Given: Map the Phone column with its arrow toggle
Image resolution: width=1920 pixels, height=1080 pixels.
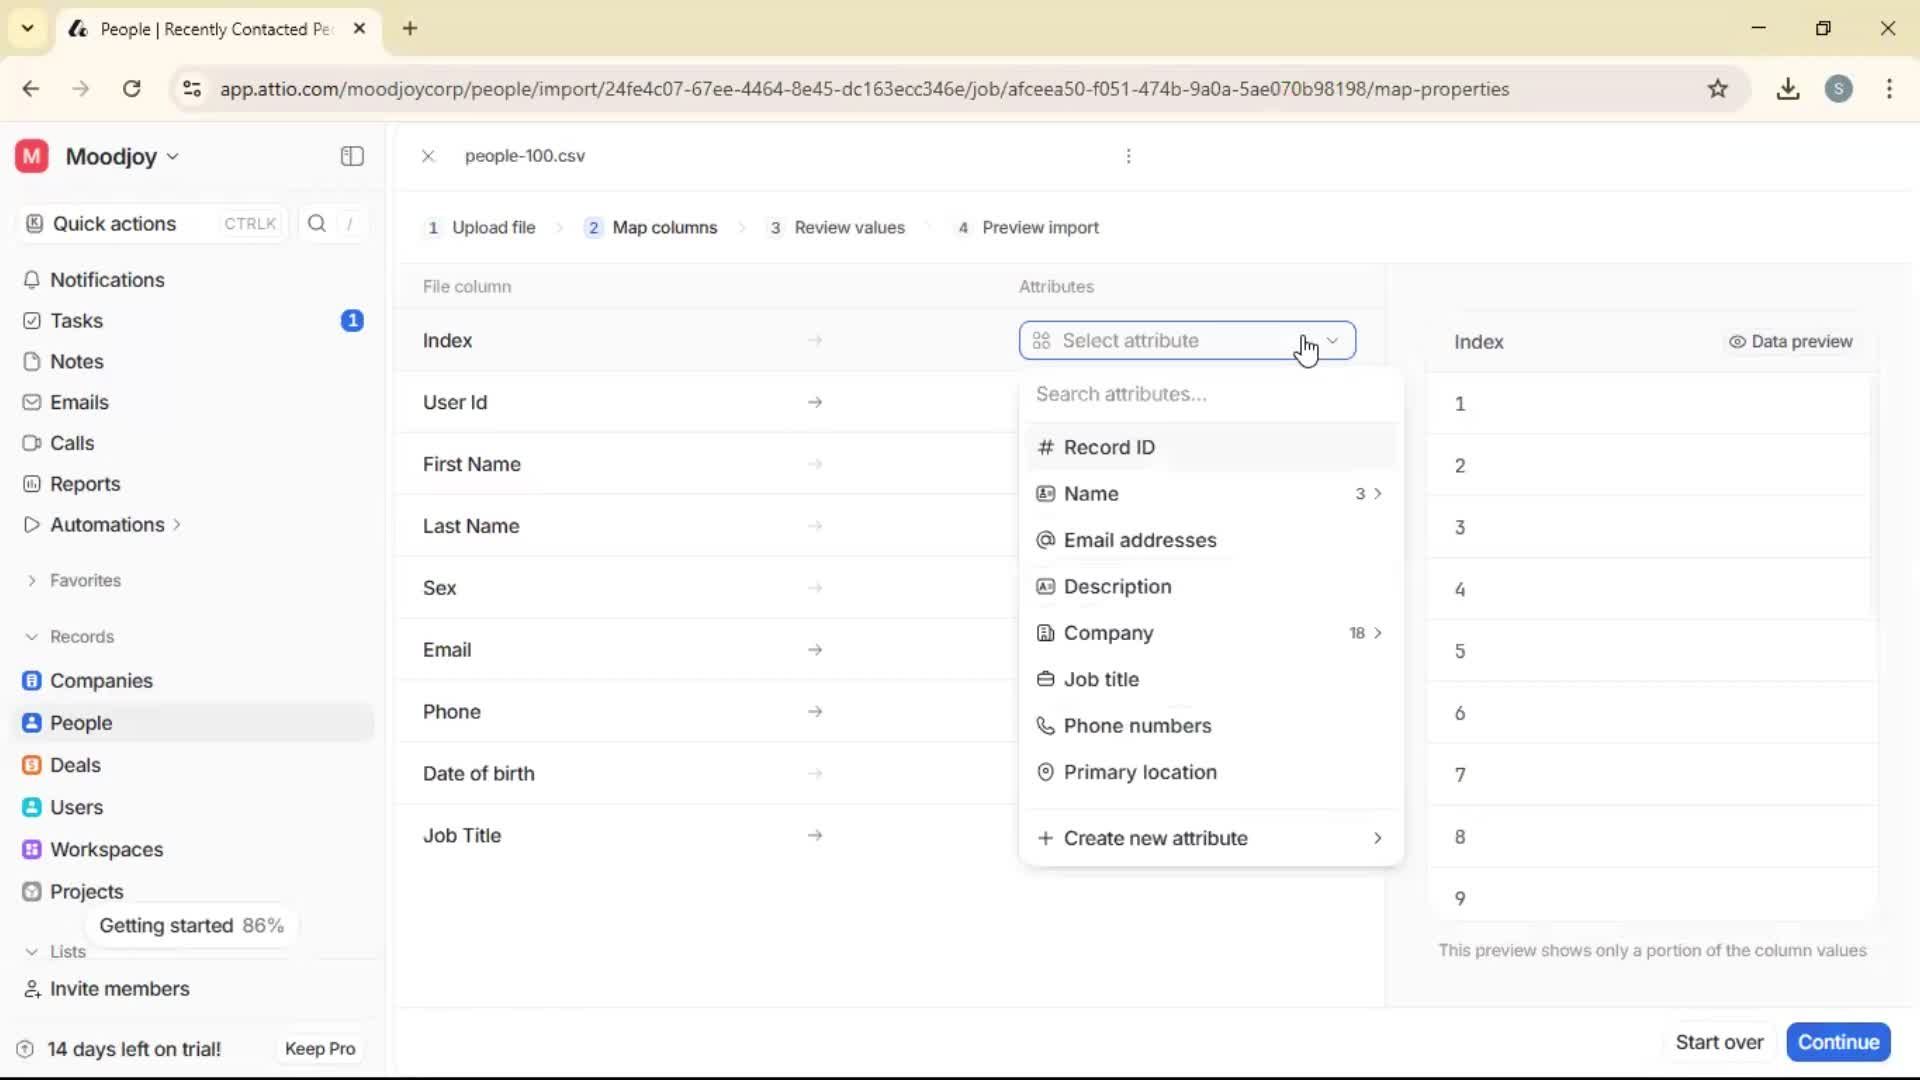Looking at the screenshot, I should [x=816, y=711].
